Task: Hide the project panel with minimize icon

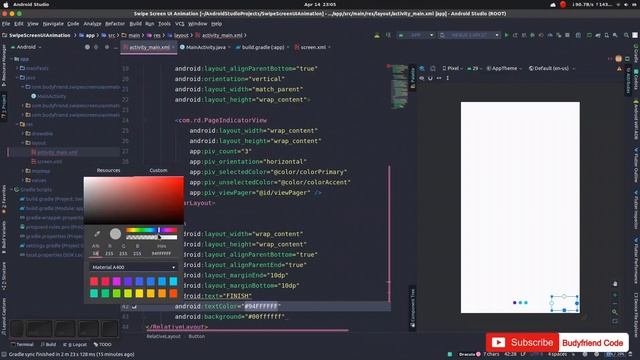Action: (x=115, y=47)
